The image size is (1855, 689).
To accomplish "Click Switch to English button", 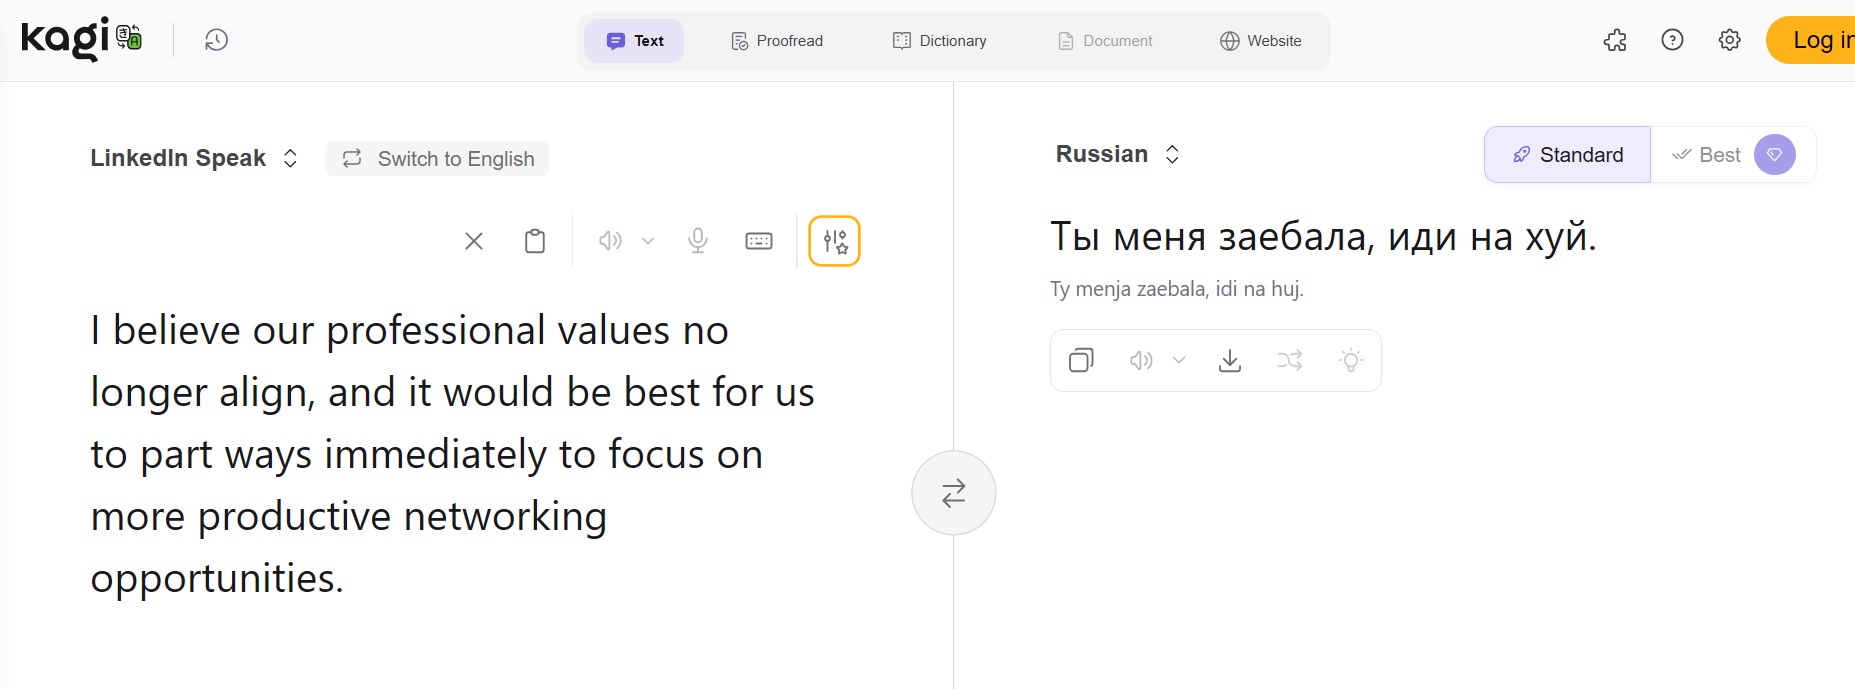I will click(437, 158).
